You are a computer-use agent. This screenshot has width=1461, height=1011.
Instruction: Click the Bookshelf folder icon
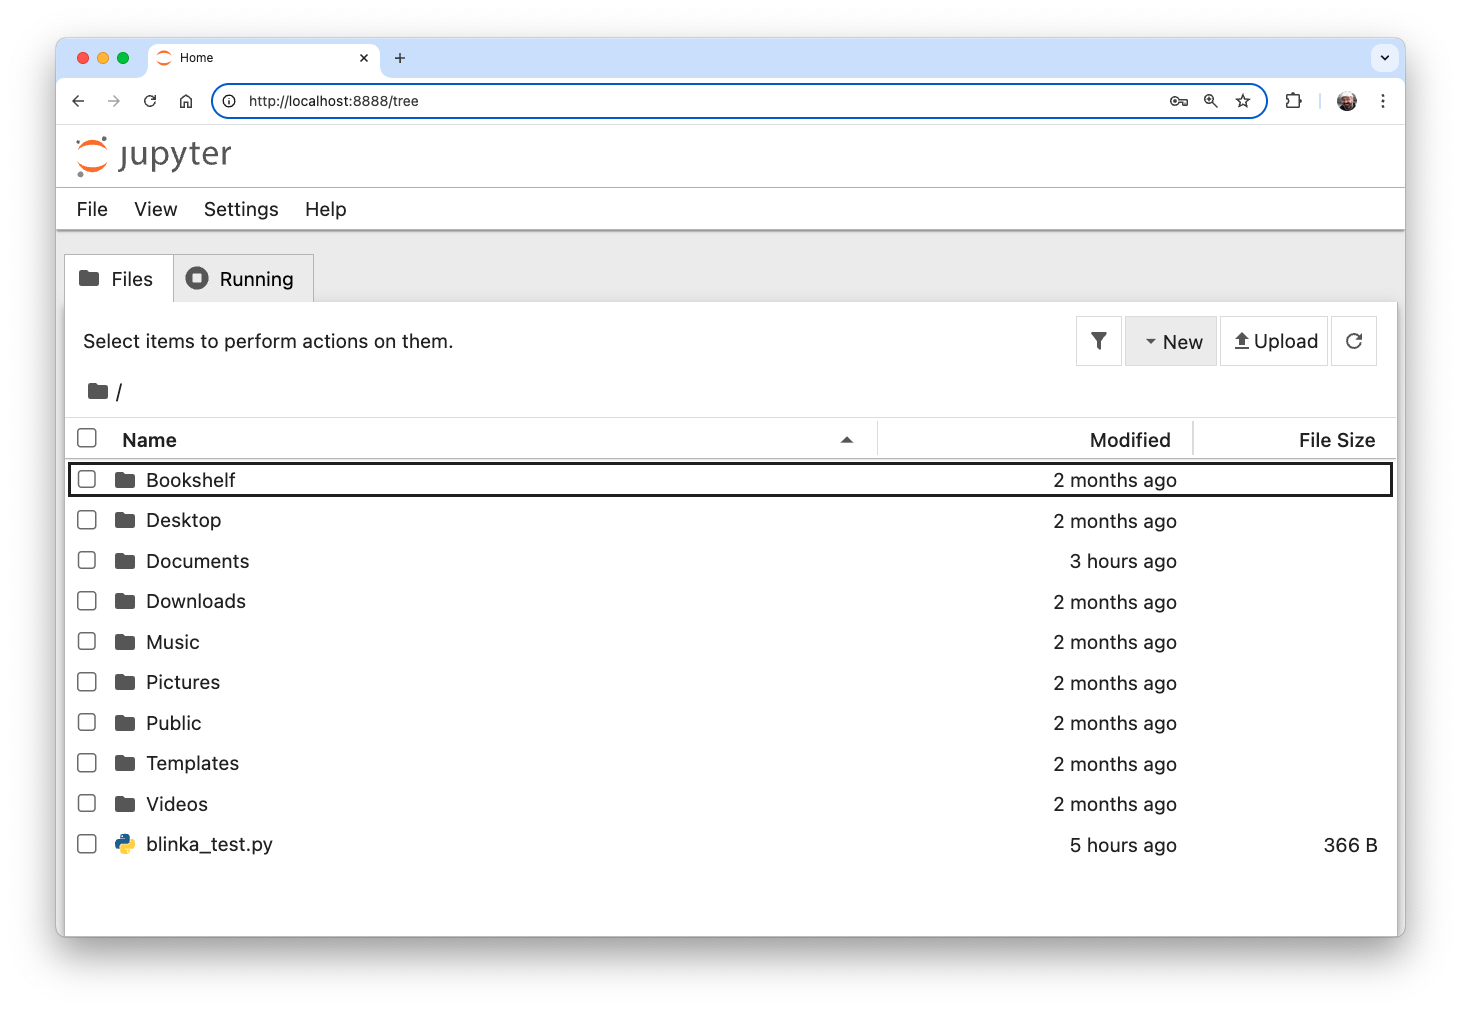pos(125,480)
